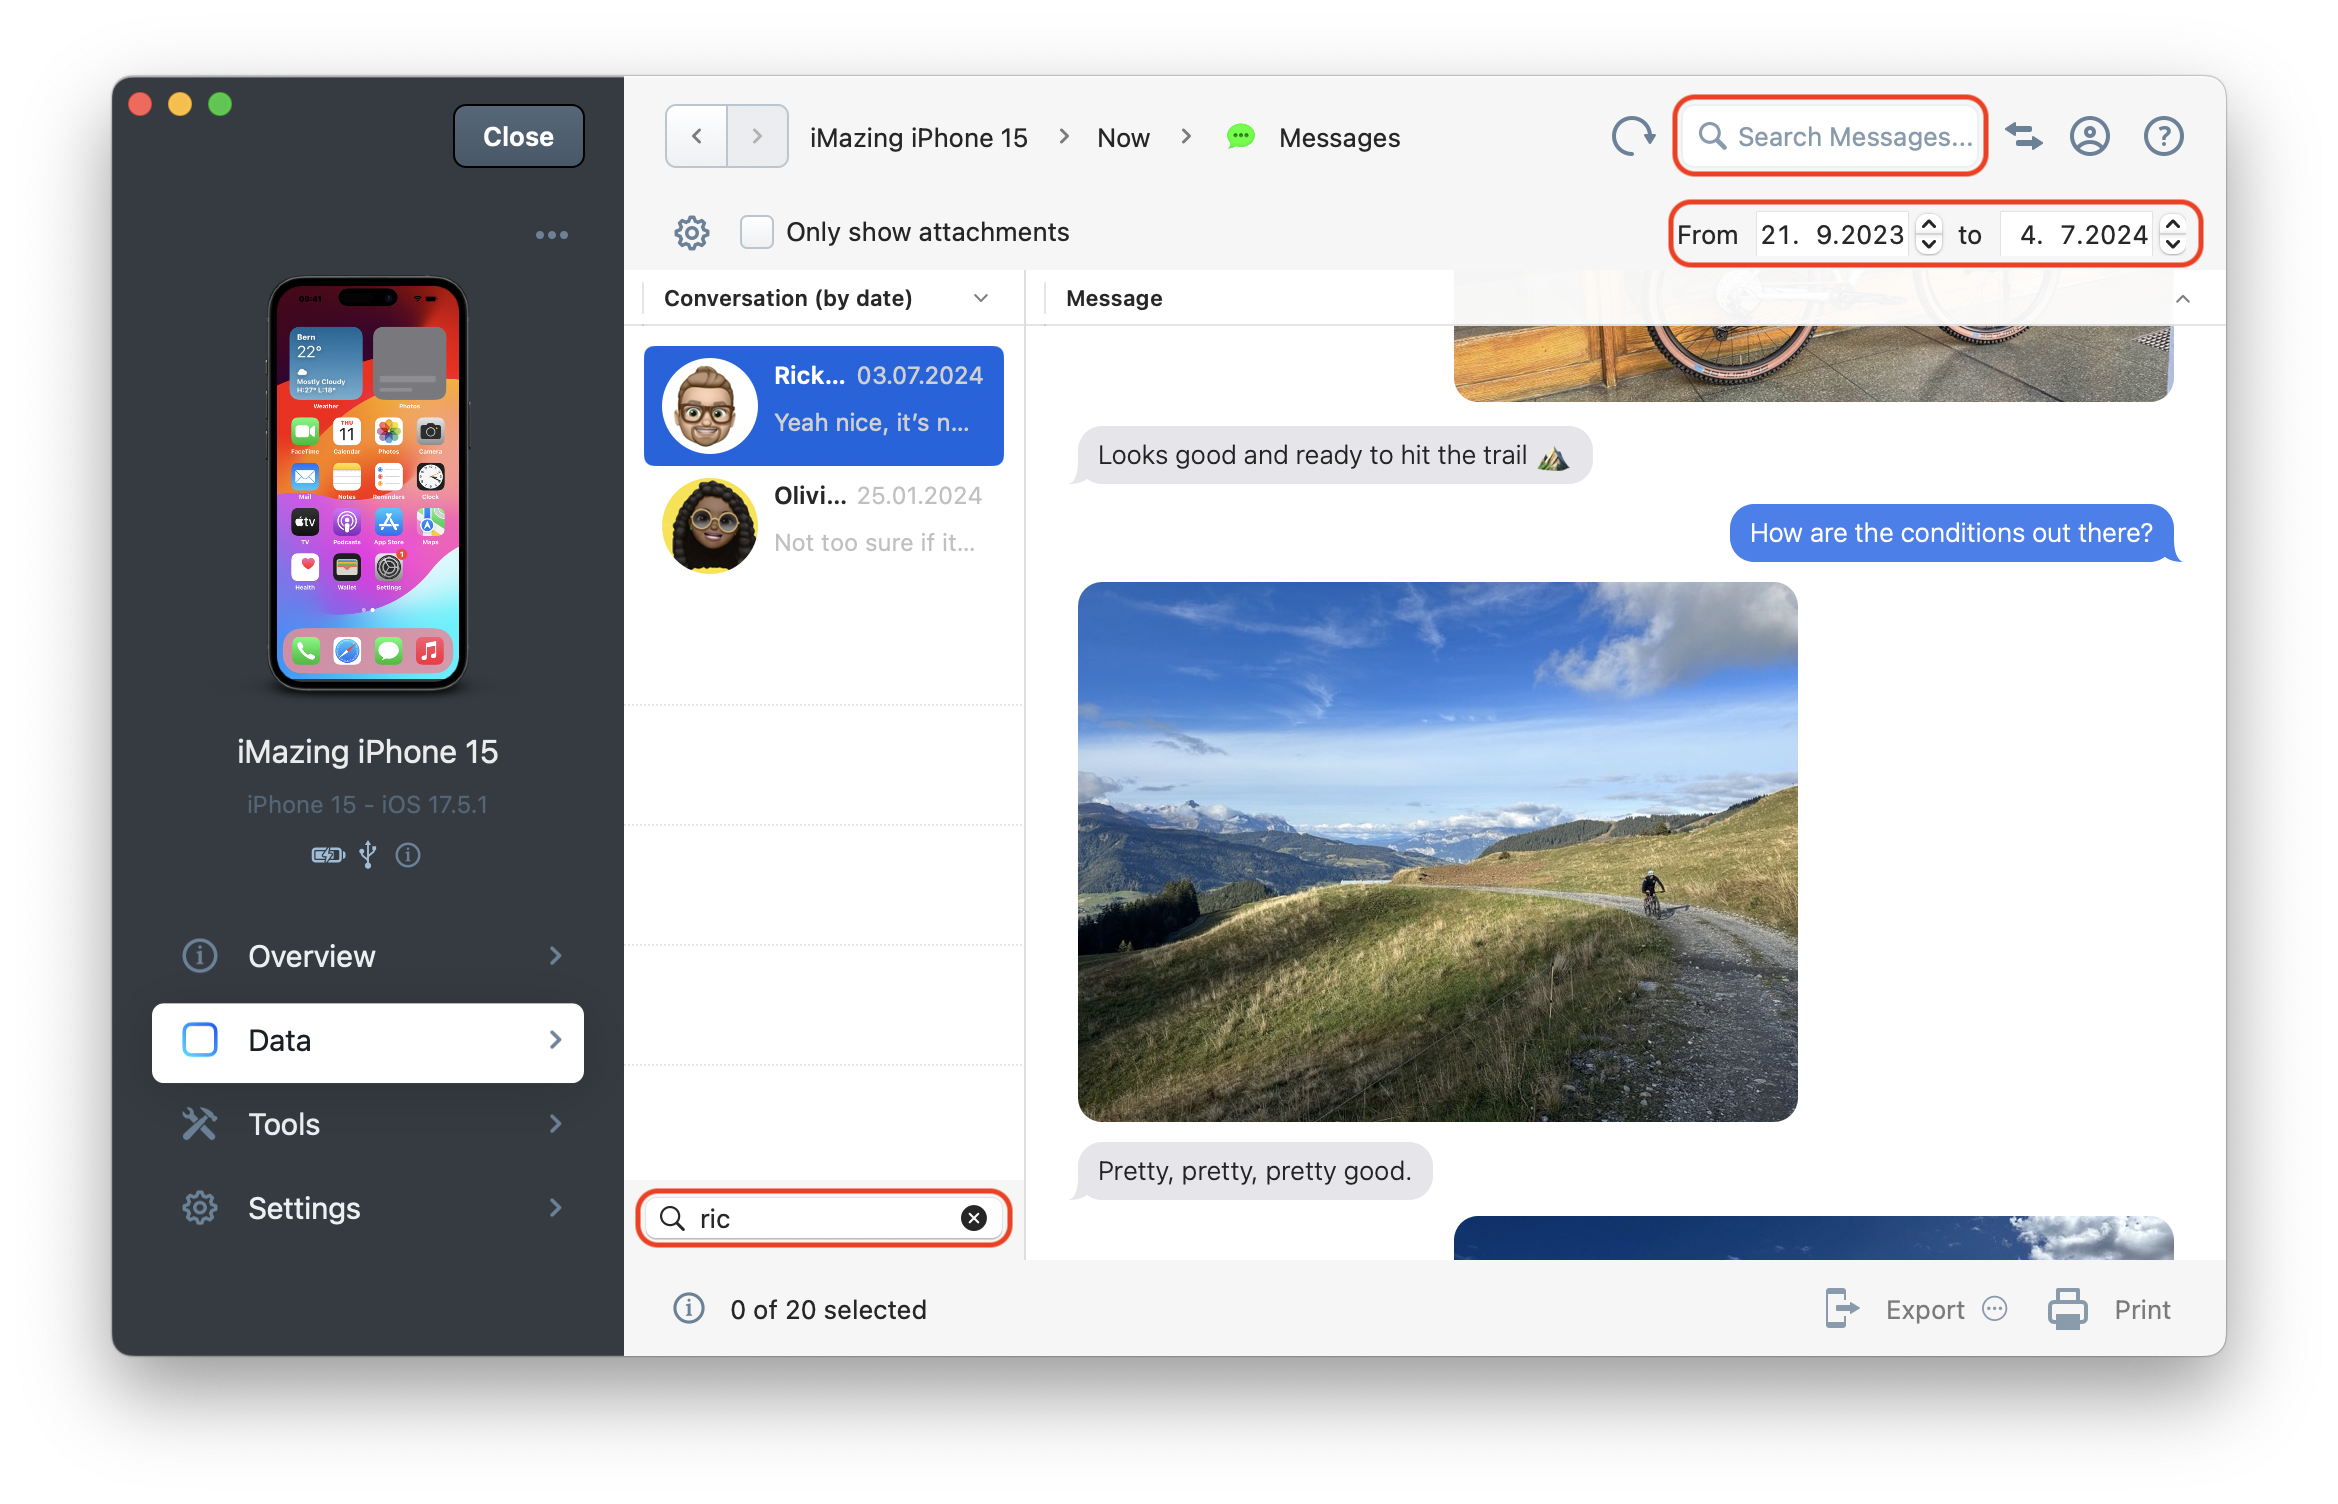Click the conversation filter field containing 'ric'
The image size is (2338, 1504).
pyautogui.click(x=824, y=1218)
